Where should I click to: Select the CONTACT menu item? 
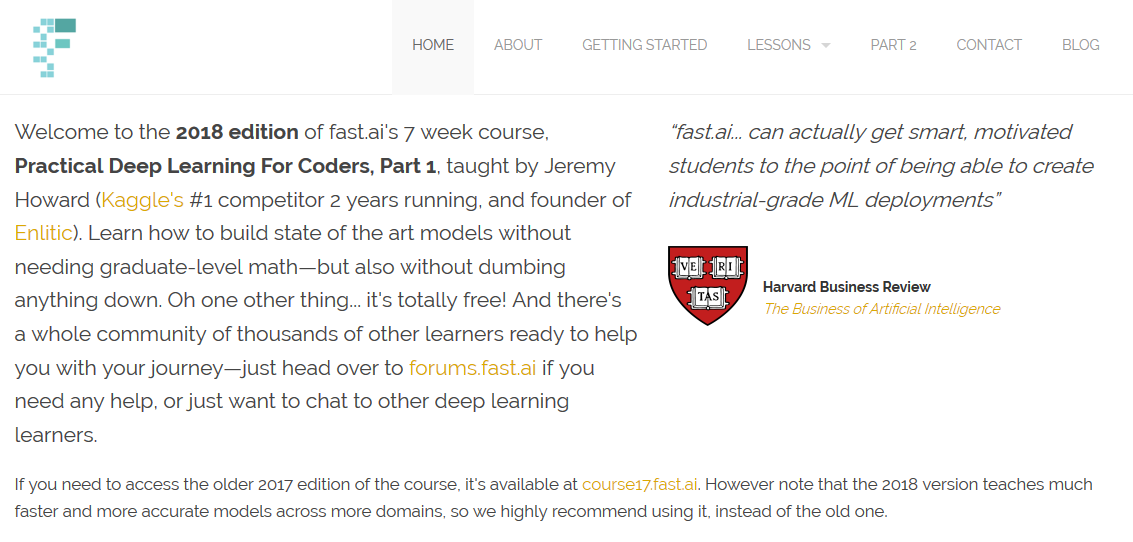tap(989, 45)
